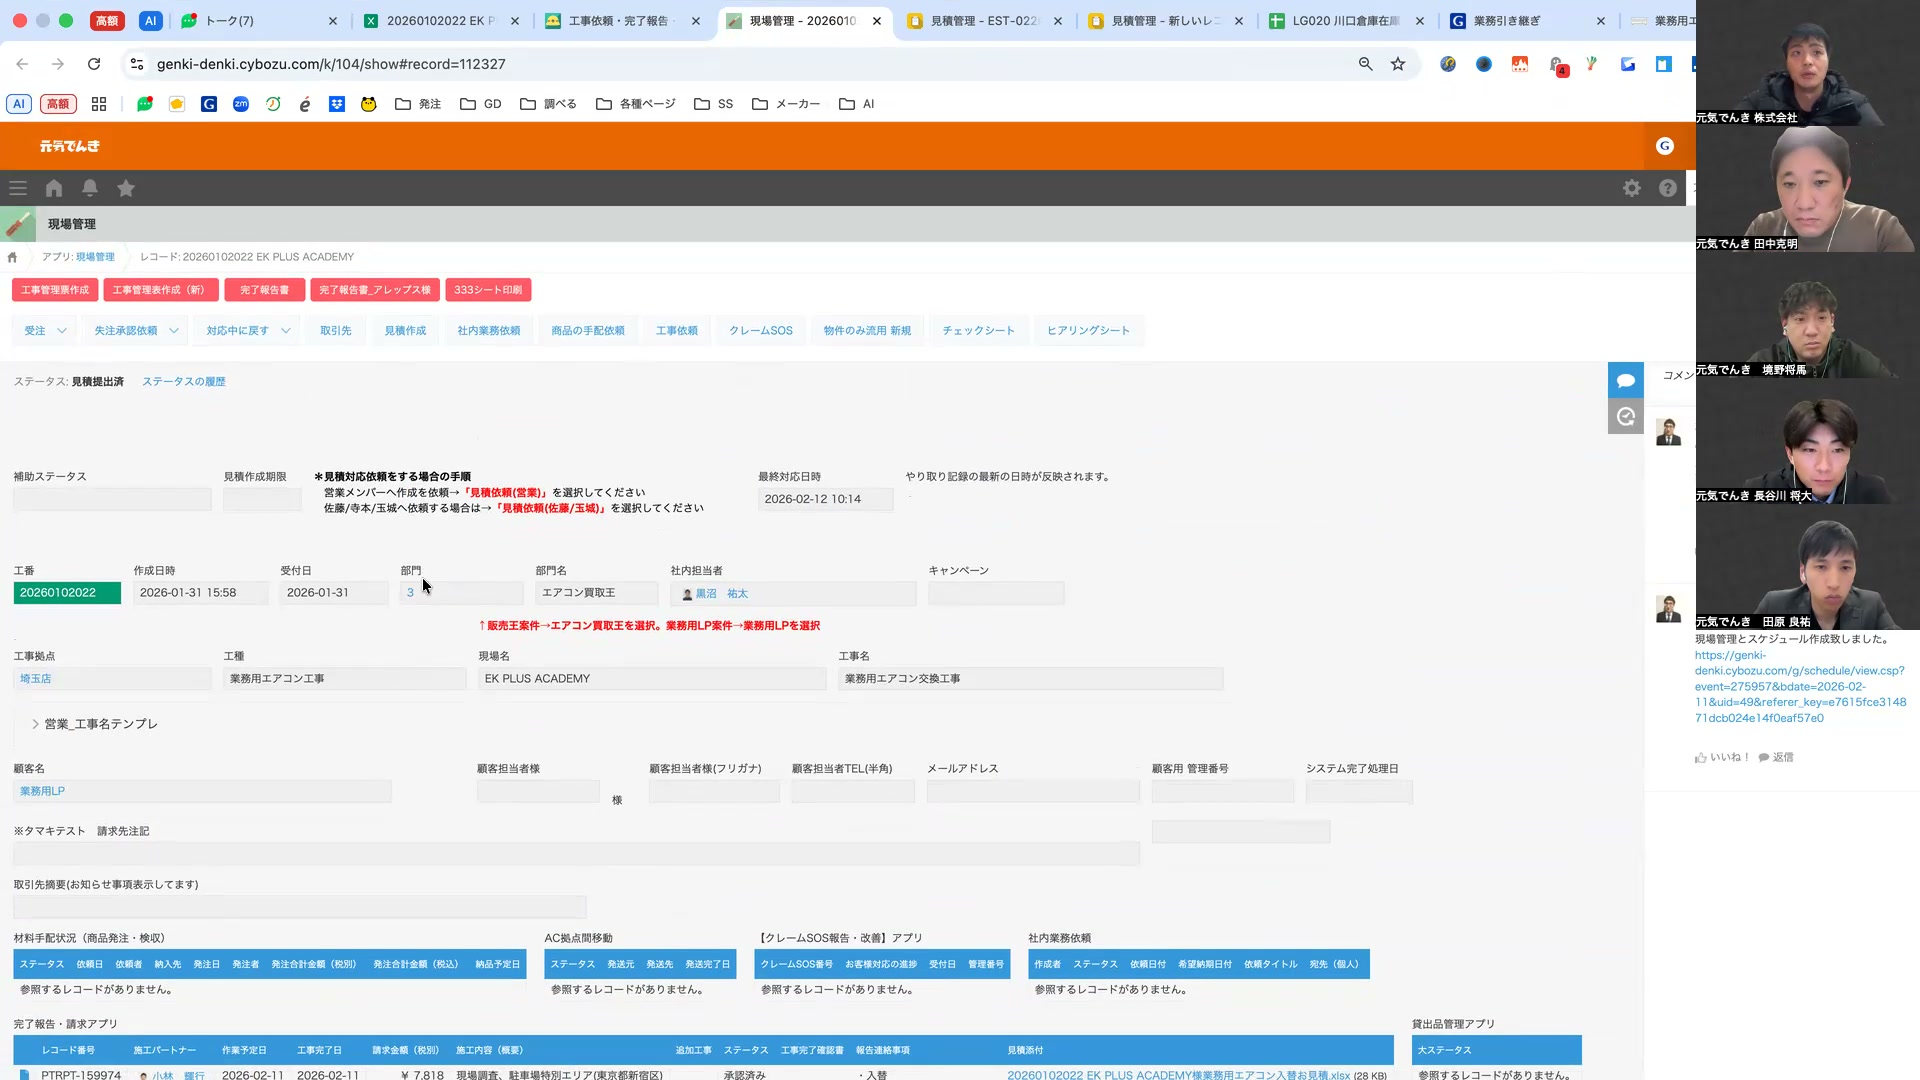This screenshot has width=1920, height=1080.
Task: Switch to the LG020 川口倉庫 tab
Action: click(x=1346, y=21)
